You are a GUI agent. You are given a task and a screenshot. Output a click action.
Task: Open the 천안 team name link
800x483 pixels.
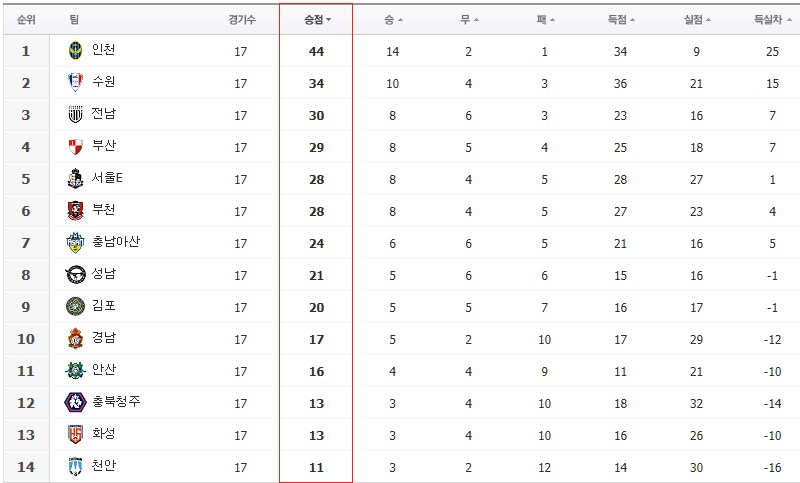coord(104,465)
